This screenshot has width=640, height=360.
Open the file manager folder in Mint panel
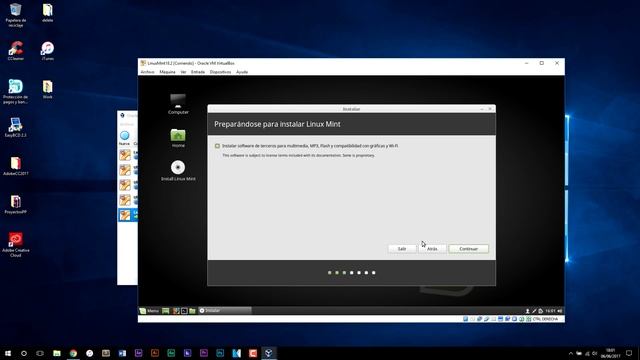(x=192, y=311)
